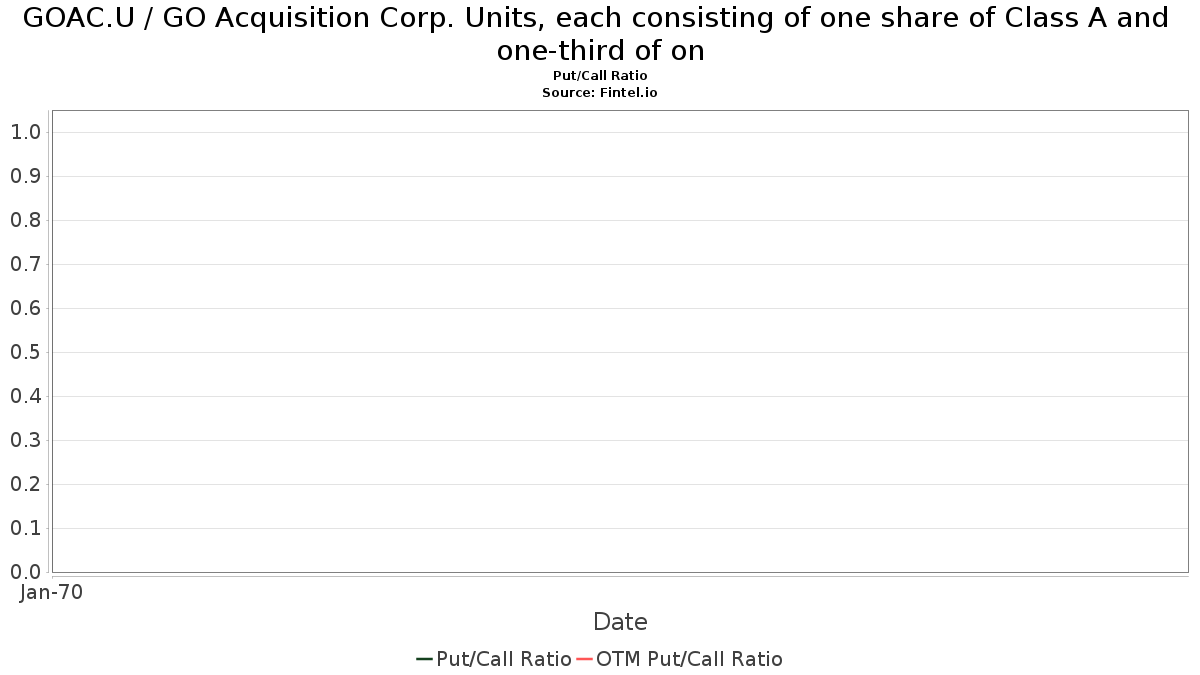Toggle the OTM Put/Call Ratio legend entry
Viewport: 1200px width, 675px height.
[x=679, y=659]
